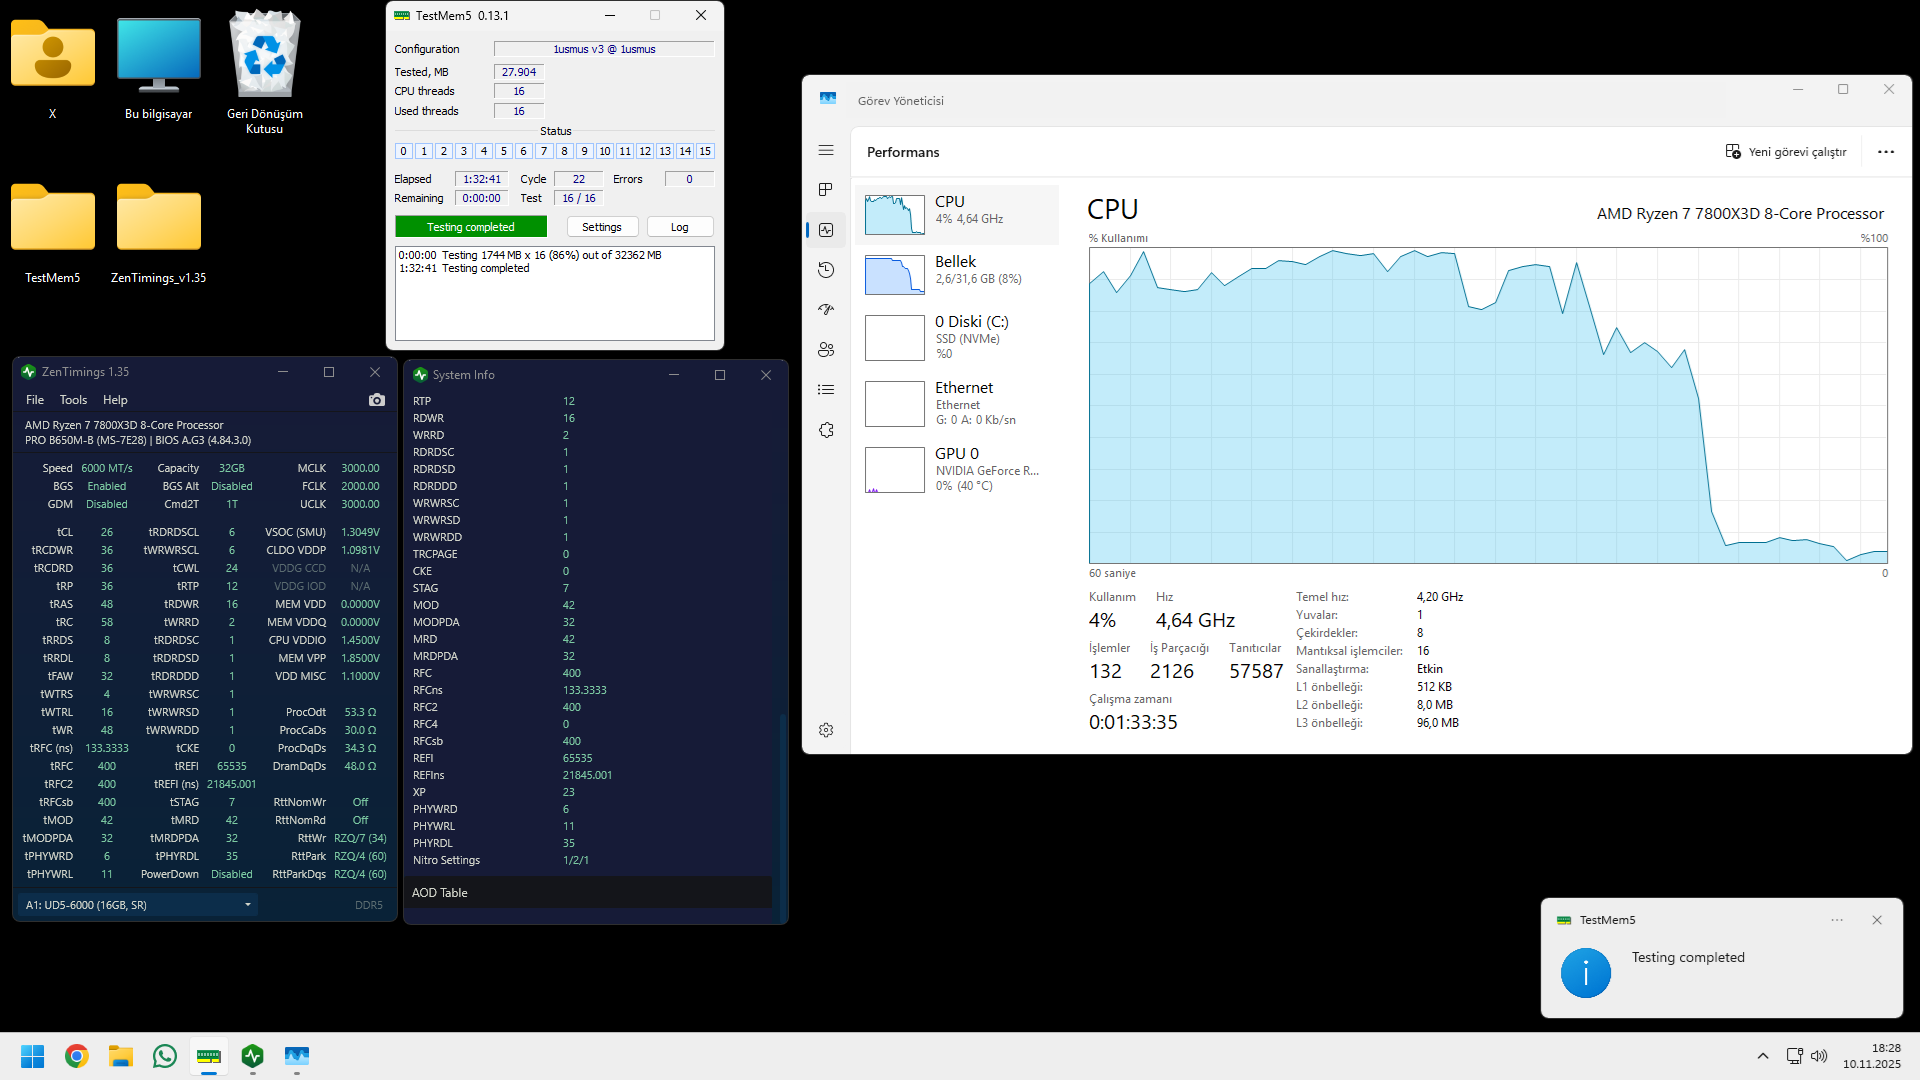Click the info icon on the notification
Image resolution: width=1920 pixels, height=1080 pixels.
click(1586, 973)
